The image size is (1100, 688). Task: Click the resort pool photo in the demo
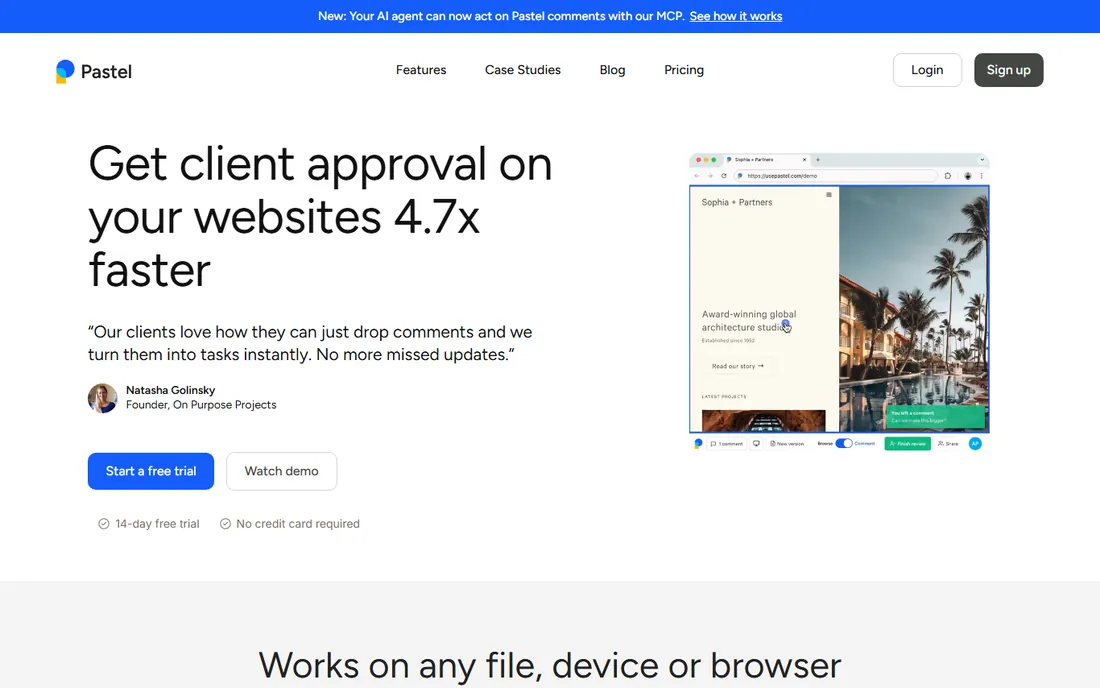click(x=913, y=309)
